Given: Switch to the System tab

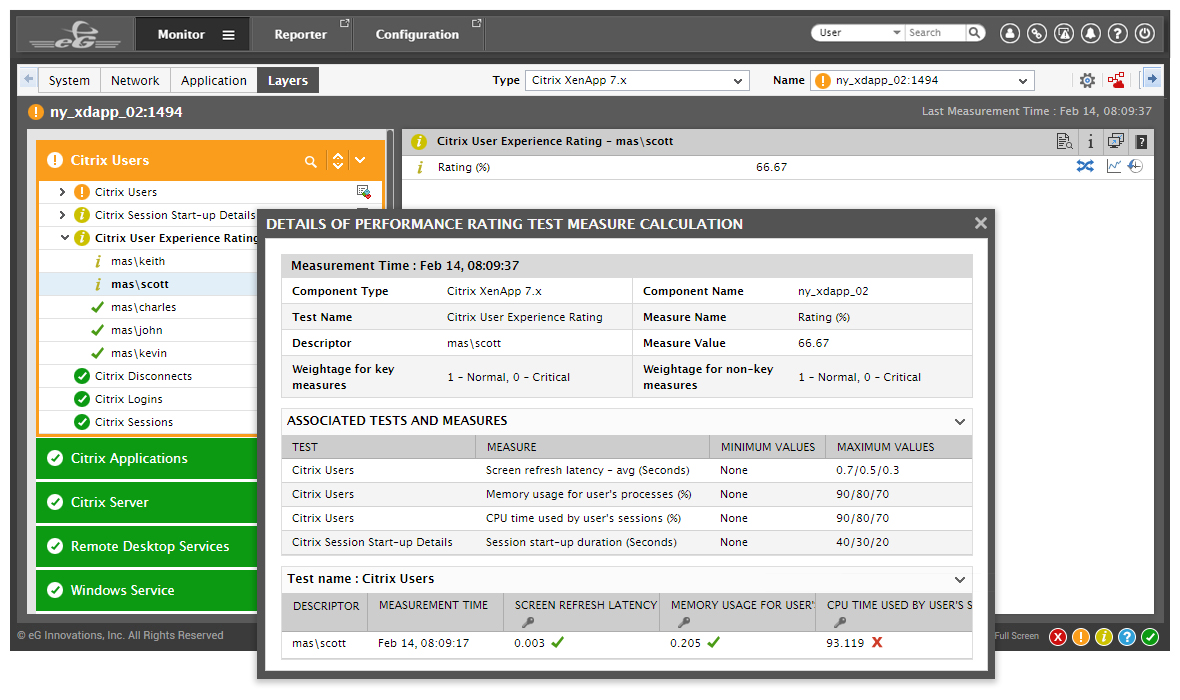Looking at the screenshot, I should click(x=69, y=81).
